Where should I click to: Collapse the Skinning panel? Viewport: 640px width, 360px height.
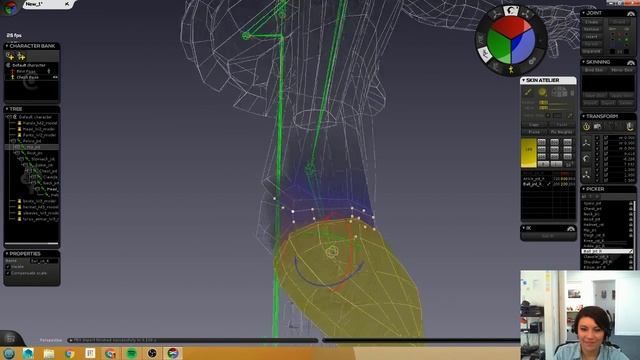tap(584, 62)
